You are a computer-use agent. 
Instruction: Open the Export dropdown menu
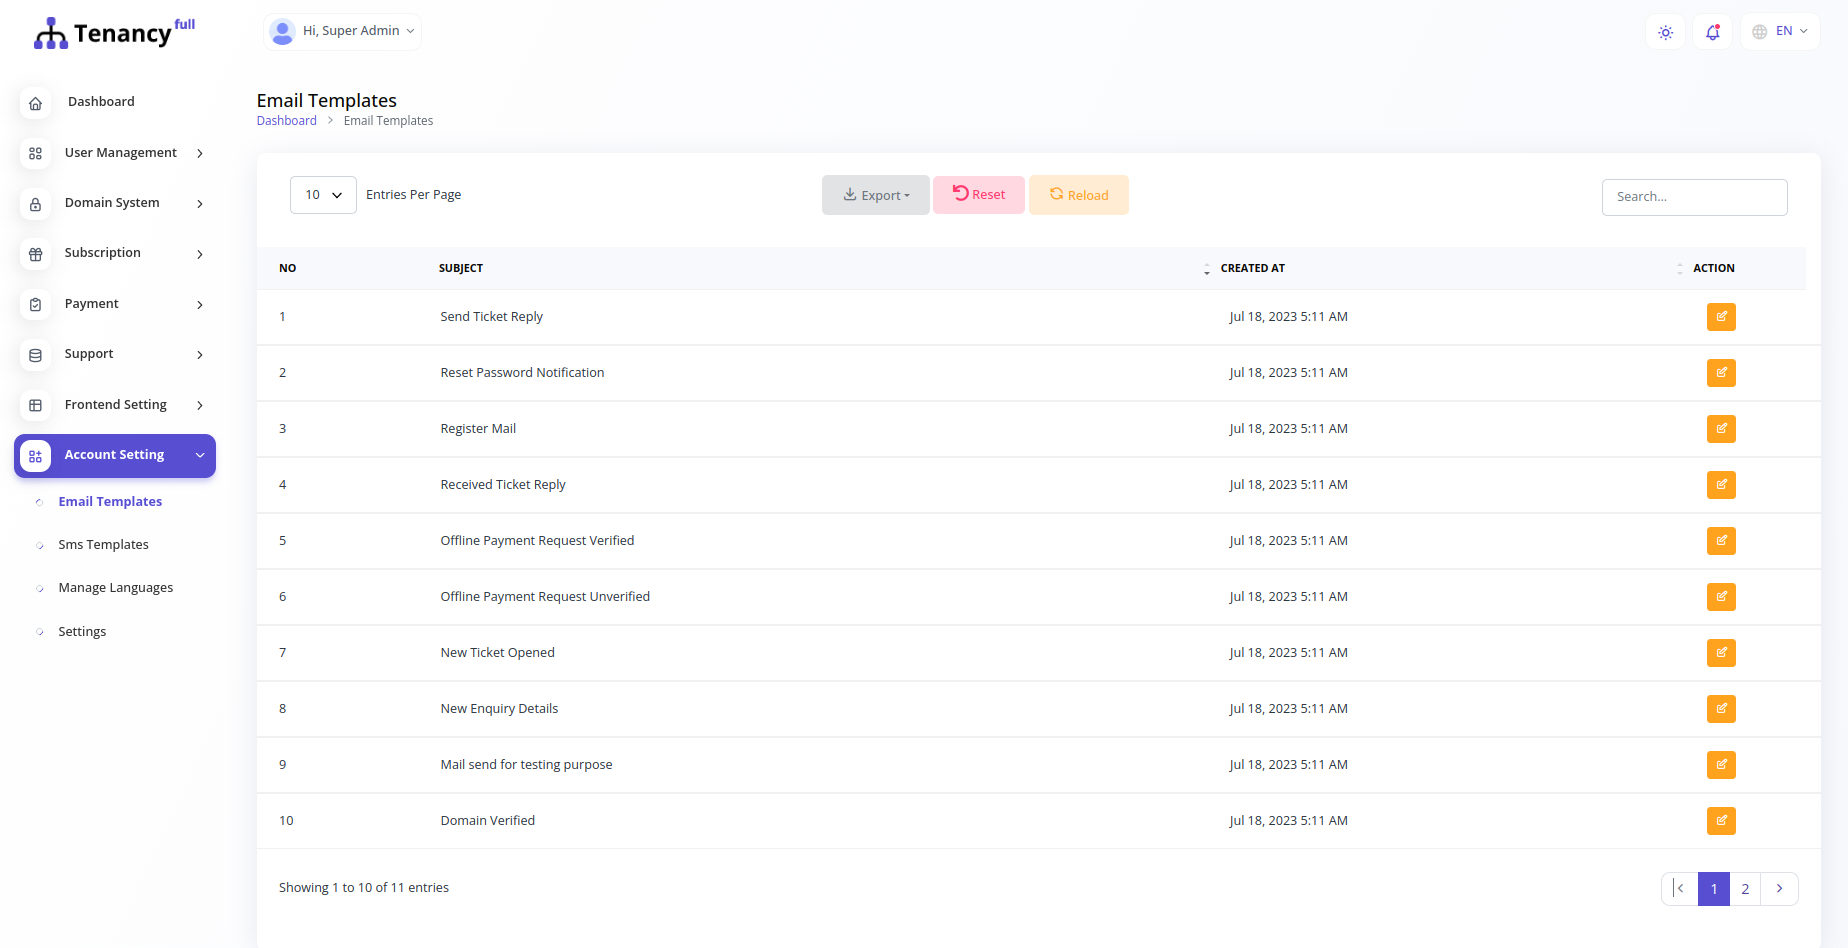click(875, 194)
